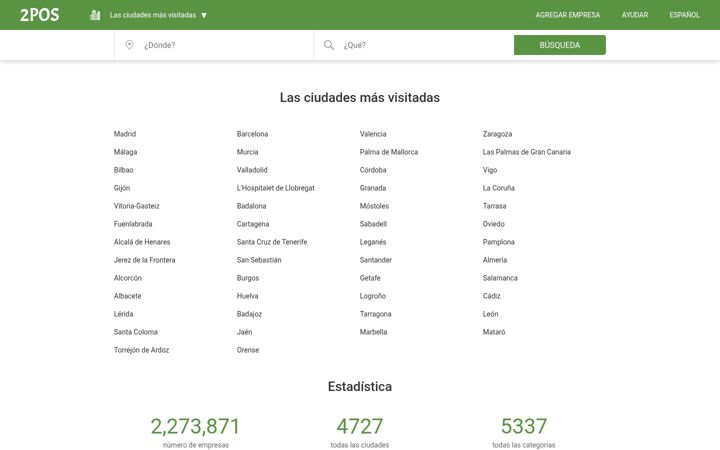Open the Burgos city link
720x450 pixels.
tap(248, 278)
